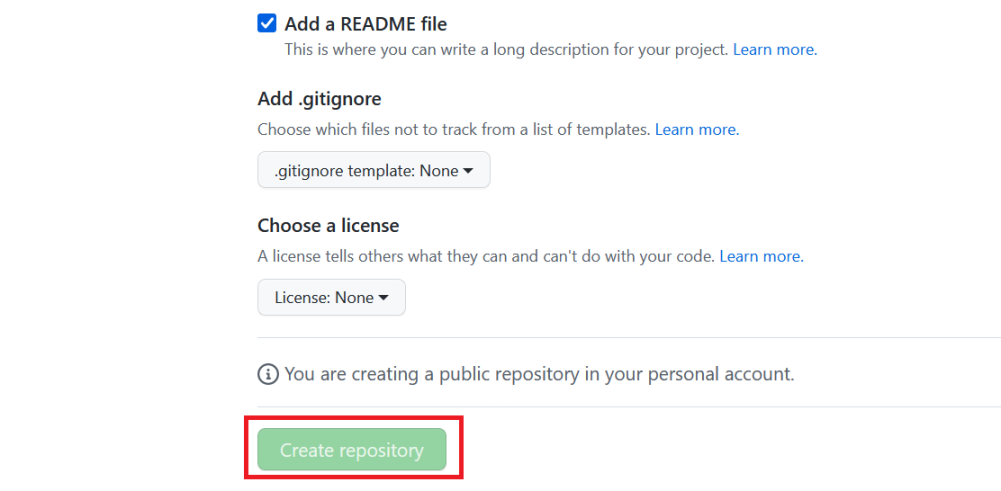1001x491 pixels.
Task: Open the Learn more link about README descriptions
Action: [x=775, y=49]
